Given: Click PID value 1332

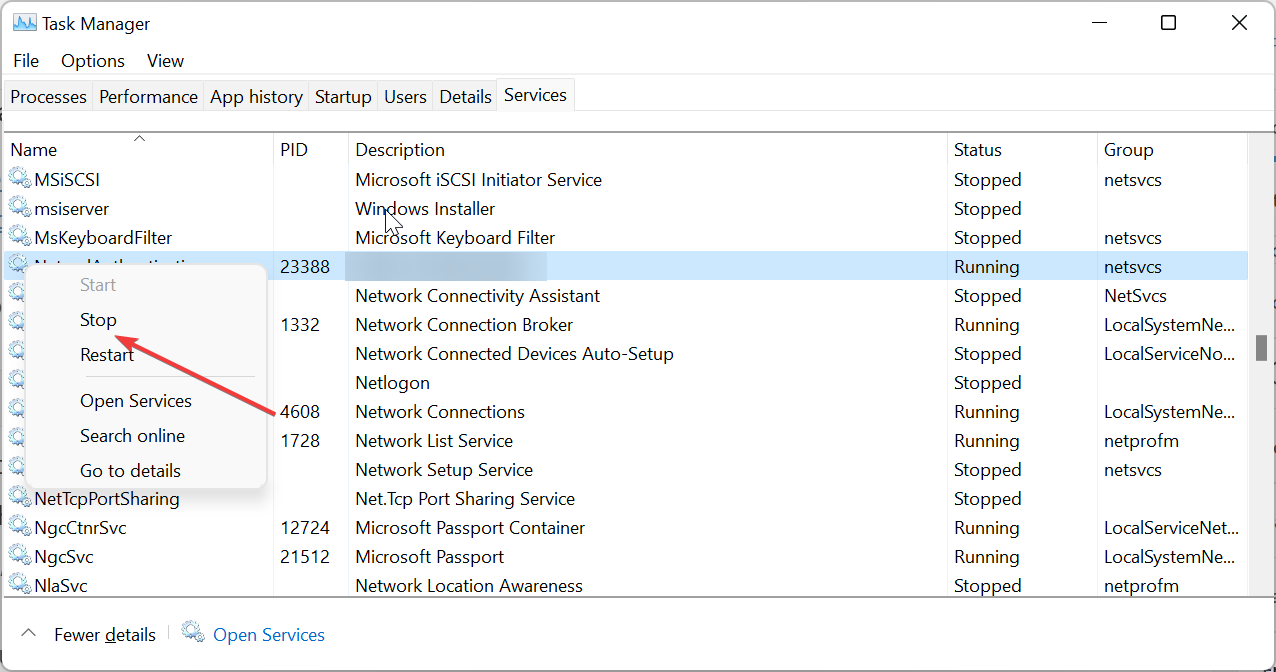Looking at the screenshot, I should pyautogui.click(x=300, y=325).
